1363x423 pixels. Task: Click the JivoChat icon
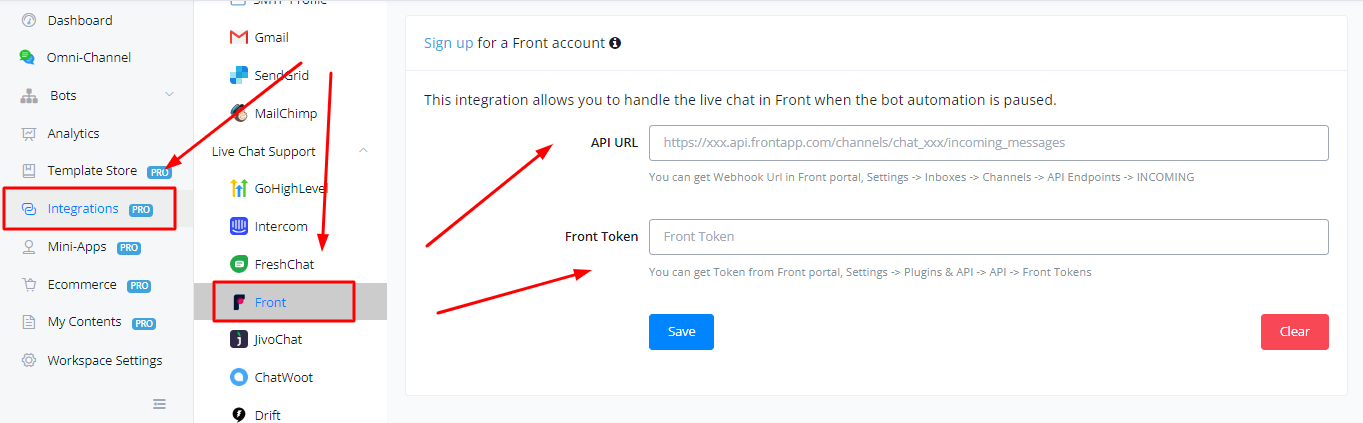pyautogui.click(x=238, y=339)
